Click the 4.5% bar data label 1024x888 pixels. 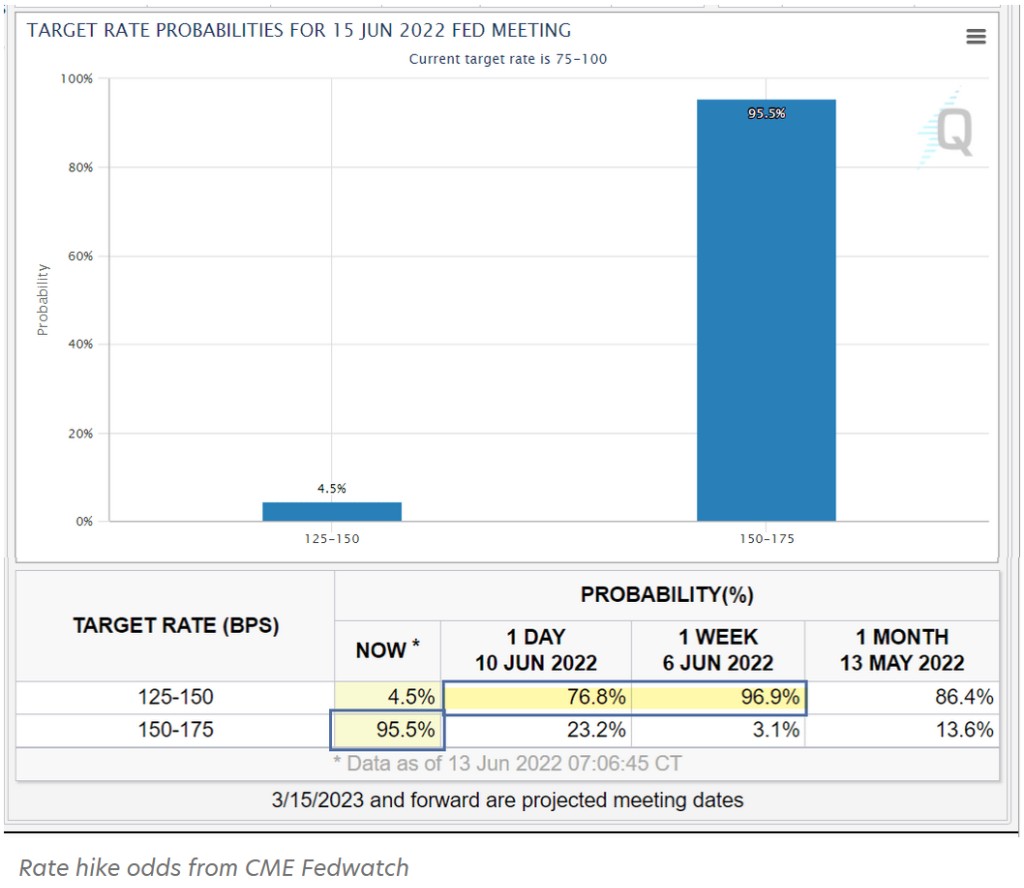pyautogui.click(x=332, y=489)
